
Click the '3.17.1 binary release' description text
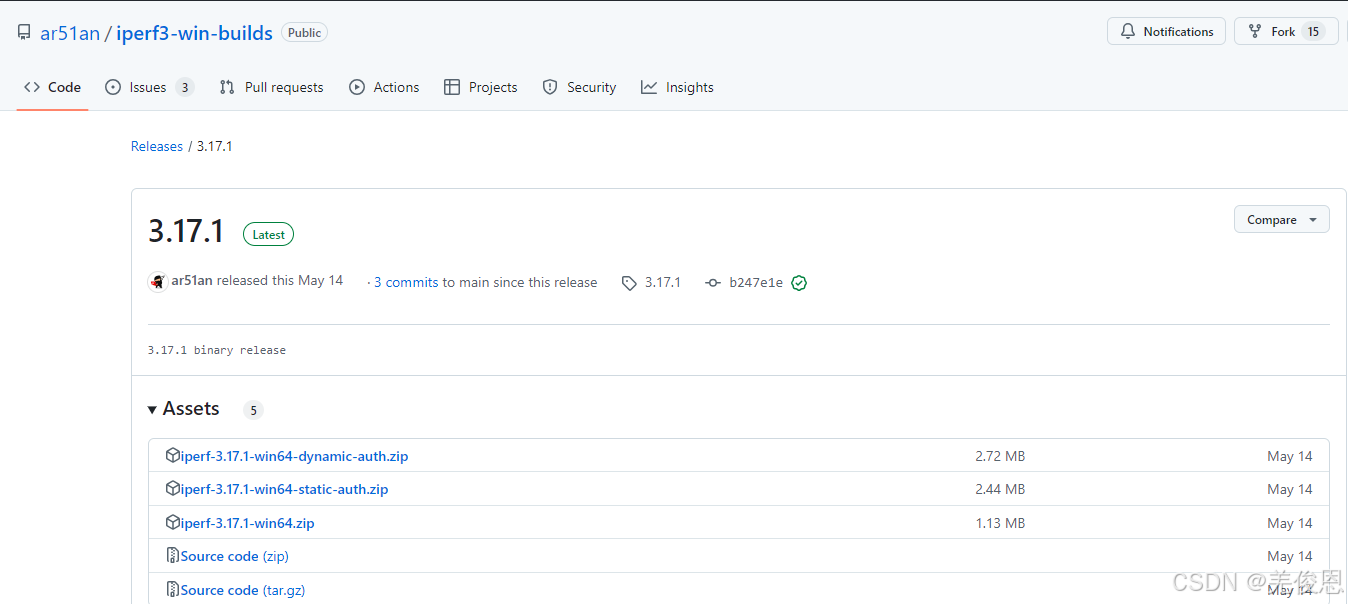pos(216,350)
